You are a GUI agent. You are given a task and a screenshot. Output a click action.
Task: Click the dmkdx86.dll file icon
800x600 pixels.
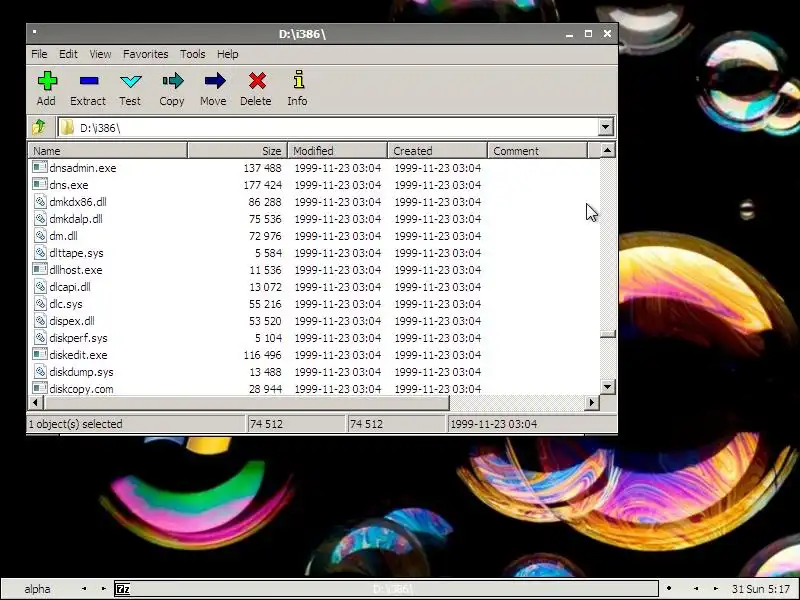[40, 202]
